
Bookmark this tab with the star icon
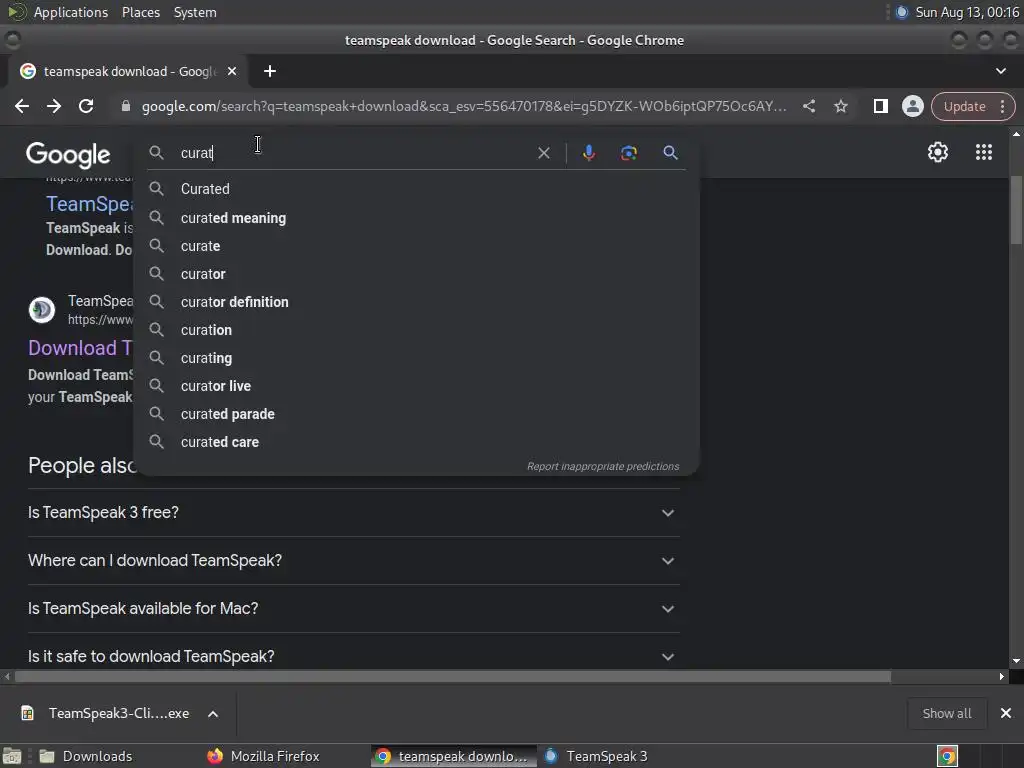pos(841,106)
